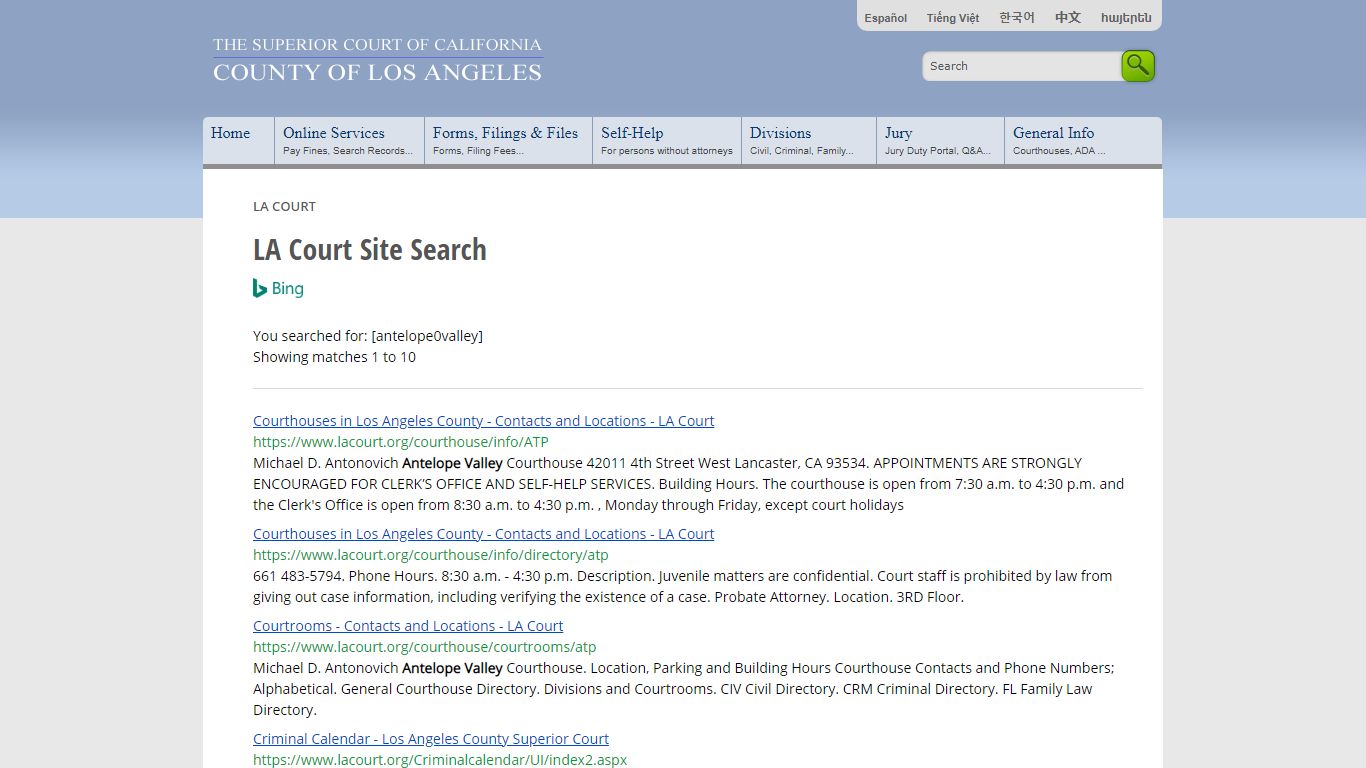Viewport: 1366px width, 768px height.
Task: Open the Forms, Filings & Files menu
Action: coord(508,141)
